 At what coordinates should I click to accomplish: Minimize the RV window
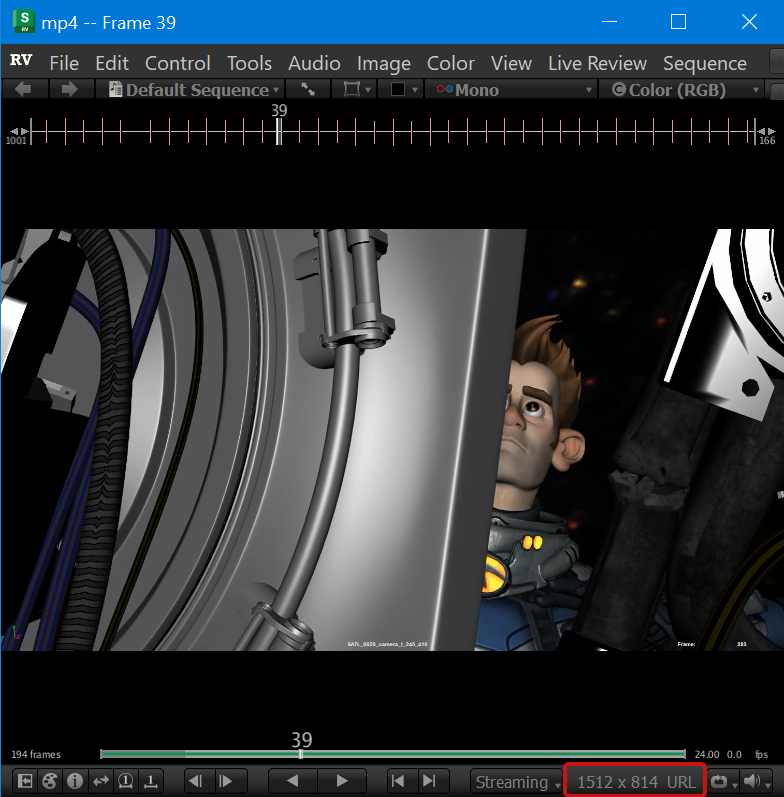click(609, 22)
